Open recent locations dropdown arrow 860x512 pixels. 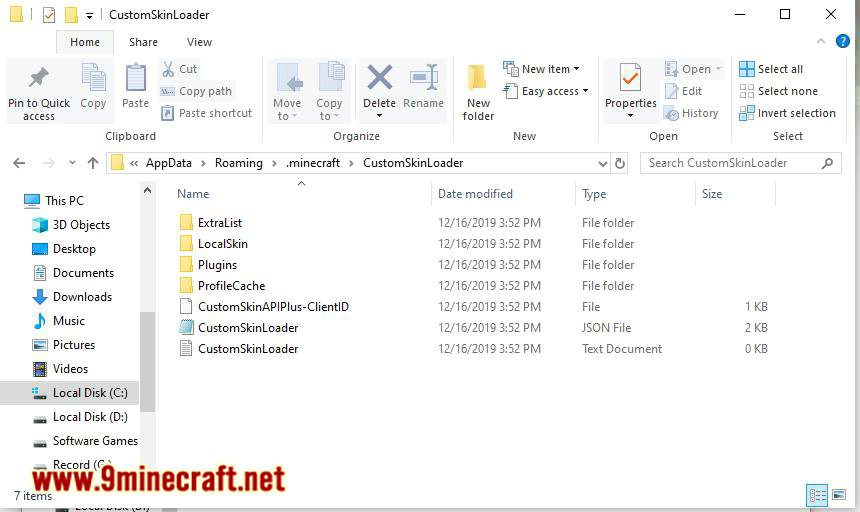click(x=72, y=163)
